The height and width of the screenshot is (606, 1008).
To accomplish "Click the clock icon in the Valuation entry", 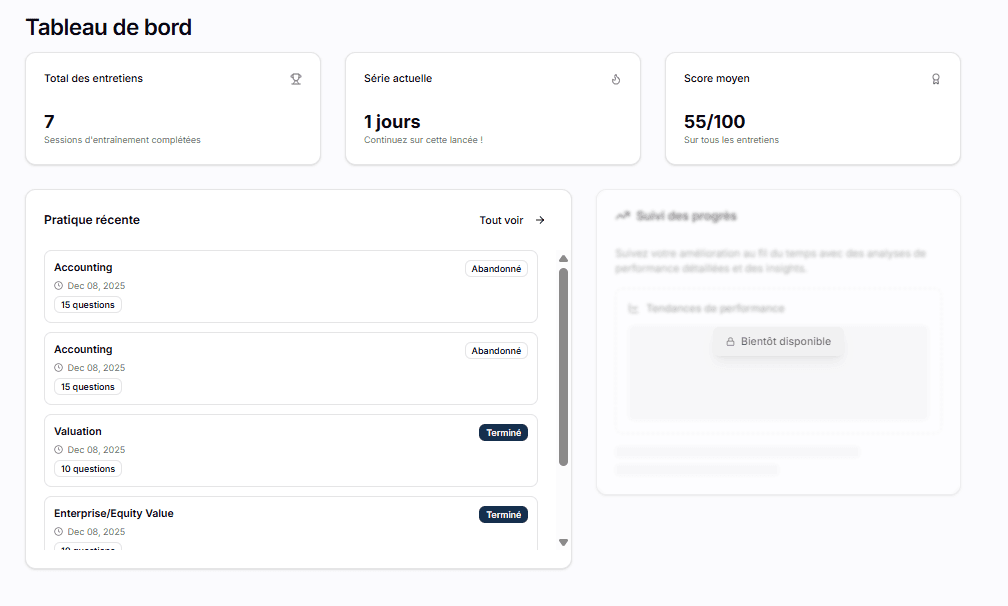I will point(59,450).
